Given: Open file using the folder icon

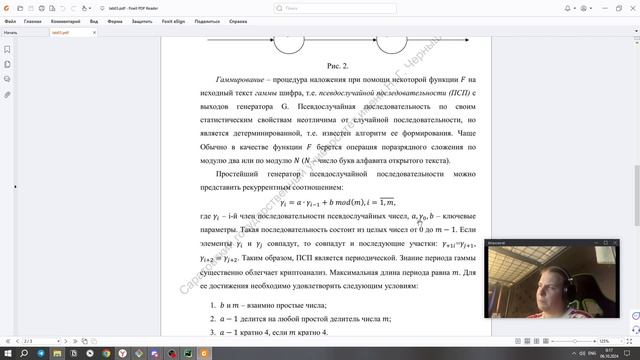Looking at the screenshot, I should coord(20,8).
